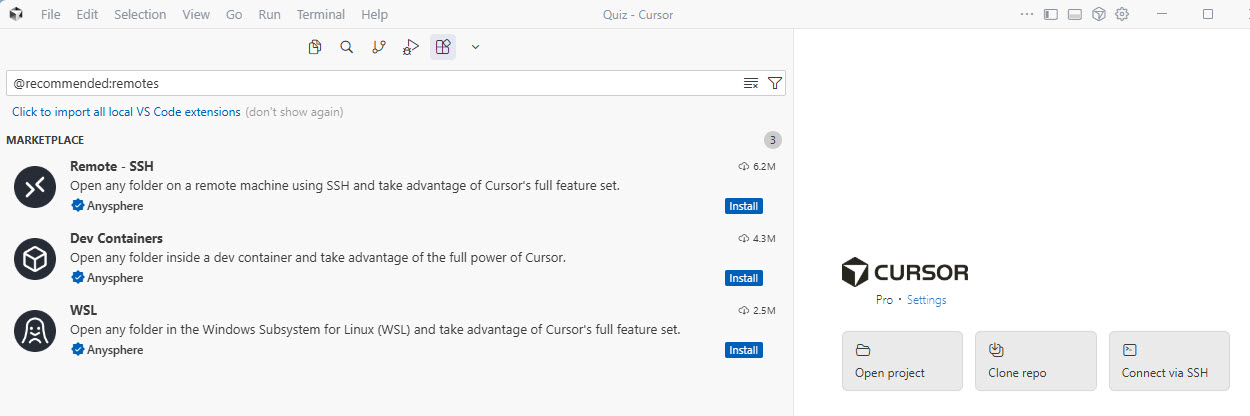Click the '(don't show again)' link
1250x416 pixels.
click(294, 112)
